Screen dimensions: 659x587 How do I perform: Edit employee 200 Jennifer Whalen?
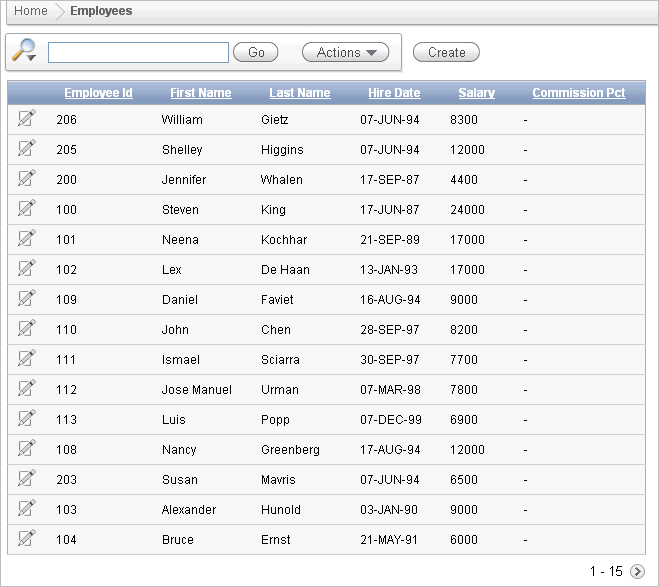[x=26, y=178]
